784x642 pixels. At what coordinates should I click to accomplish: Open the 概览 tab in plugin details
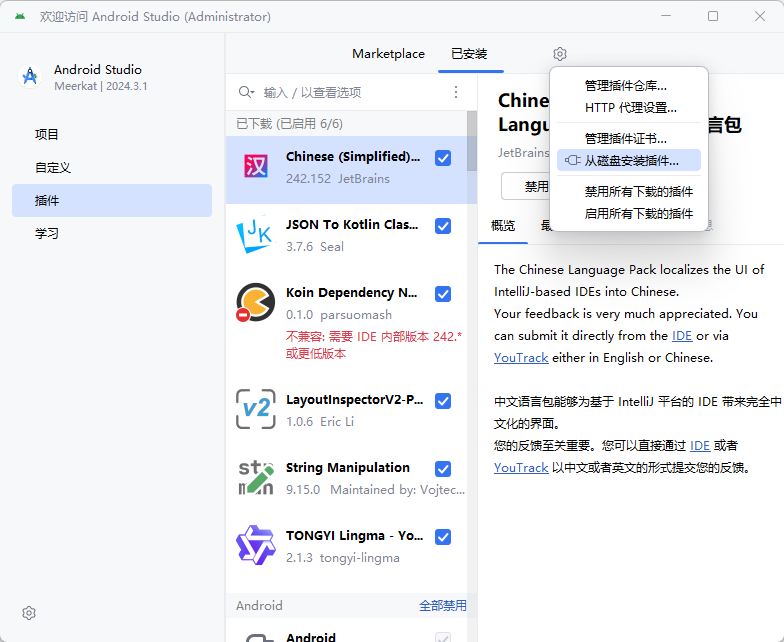tap(502, 226)
